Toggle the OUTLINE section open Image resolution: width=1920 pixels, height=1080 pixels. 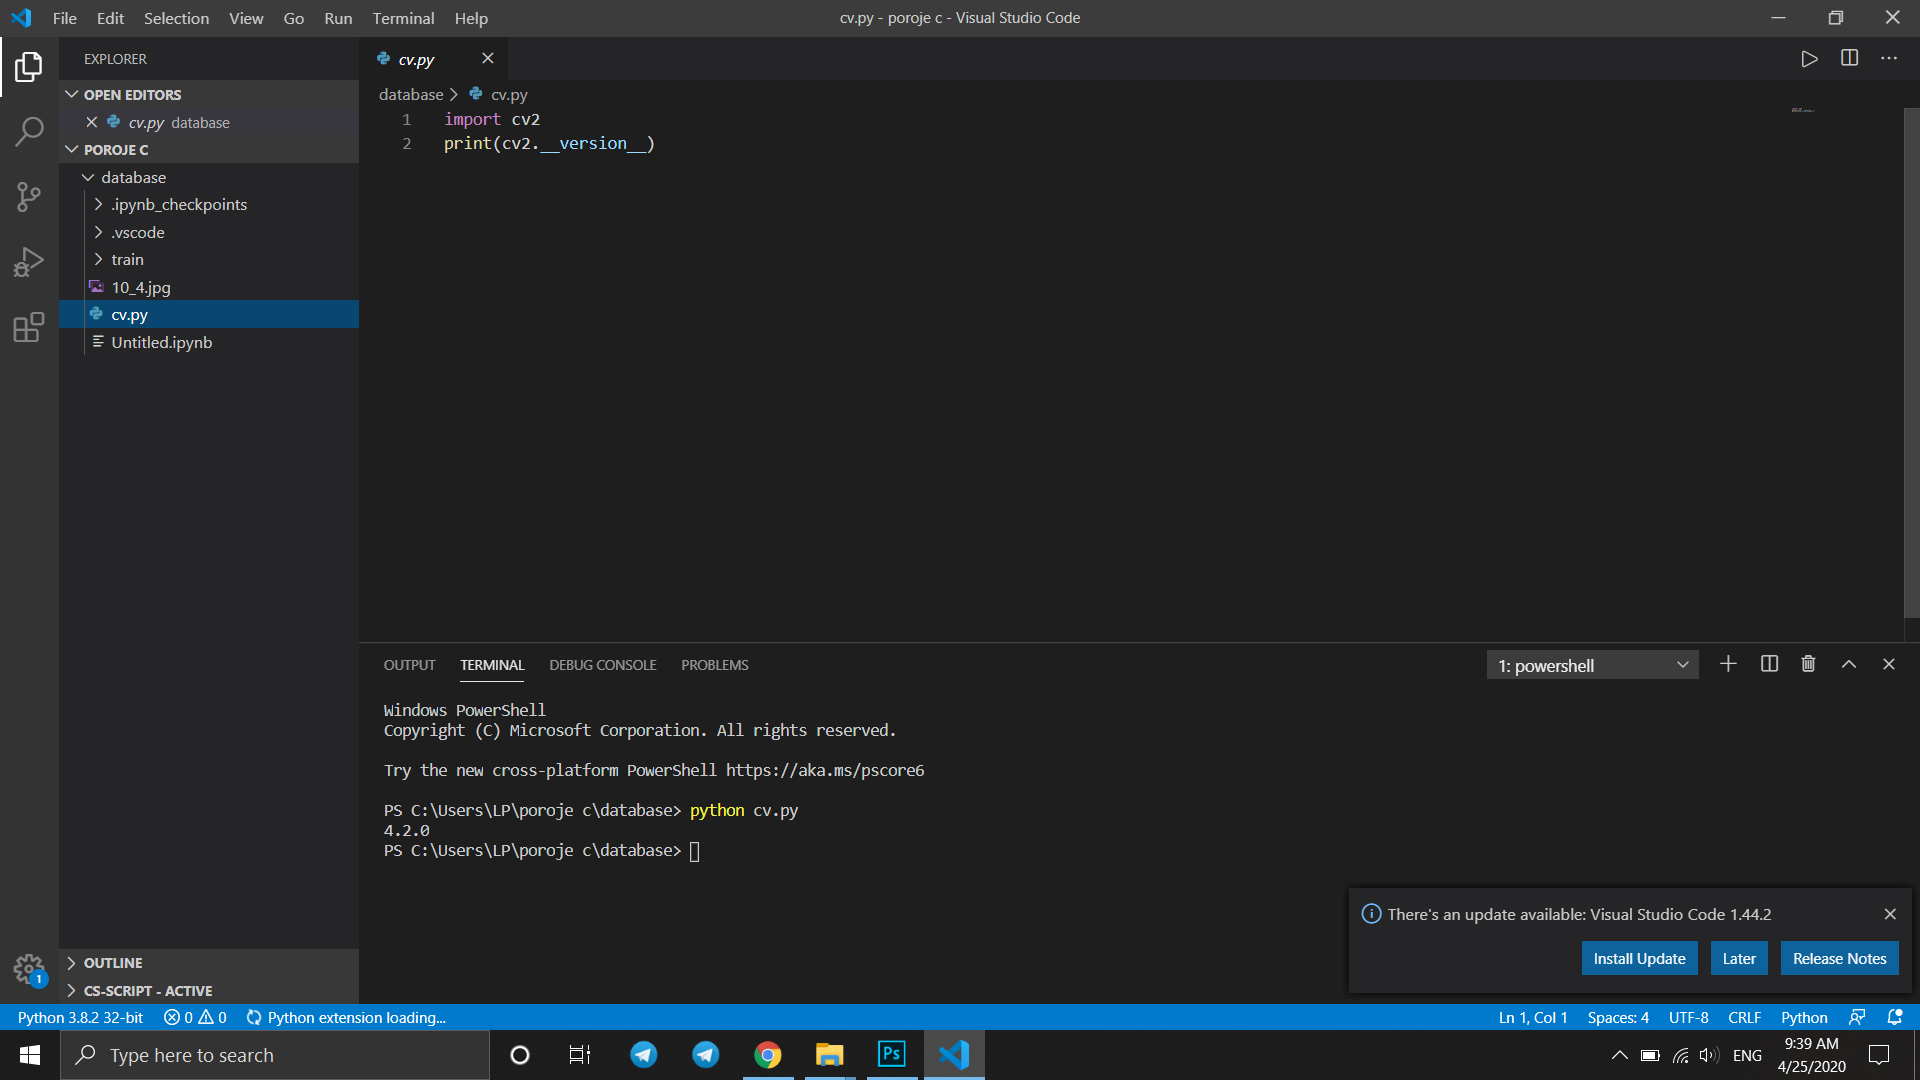click(x=112, y=963)
